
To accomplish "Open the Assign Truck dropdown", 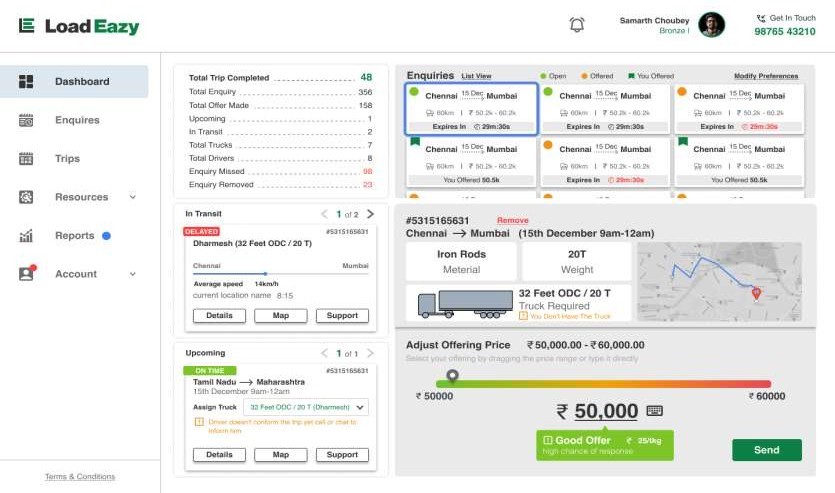I will click(x=306, y=407).
